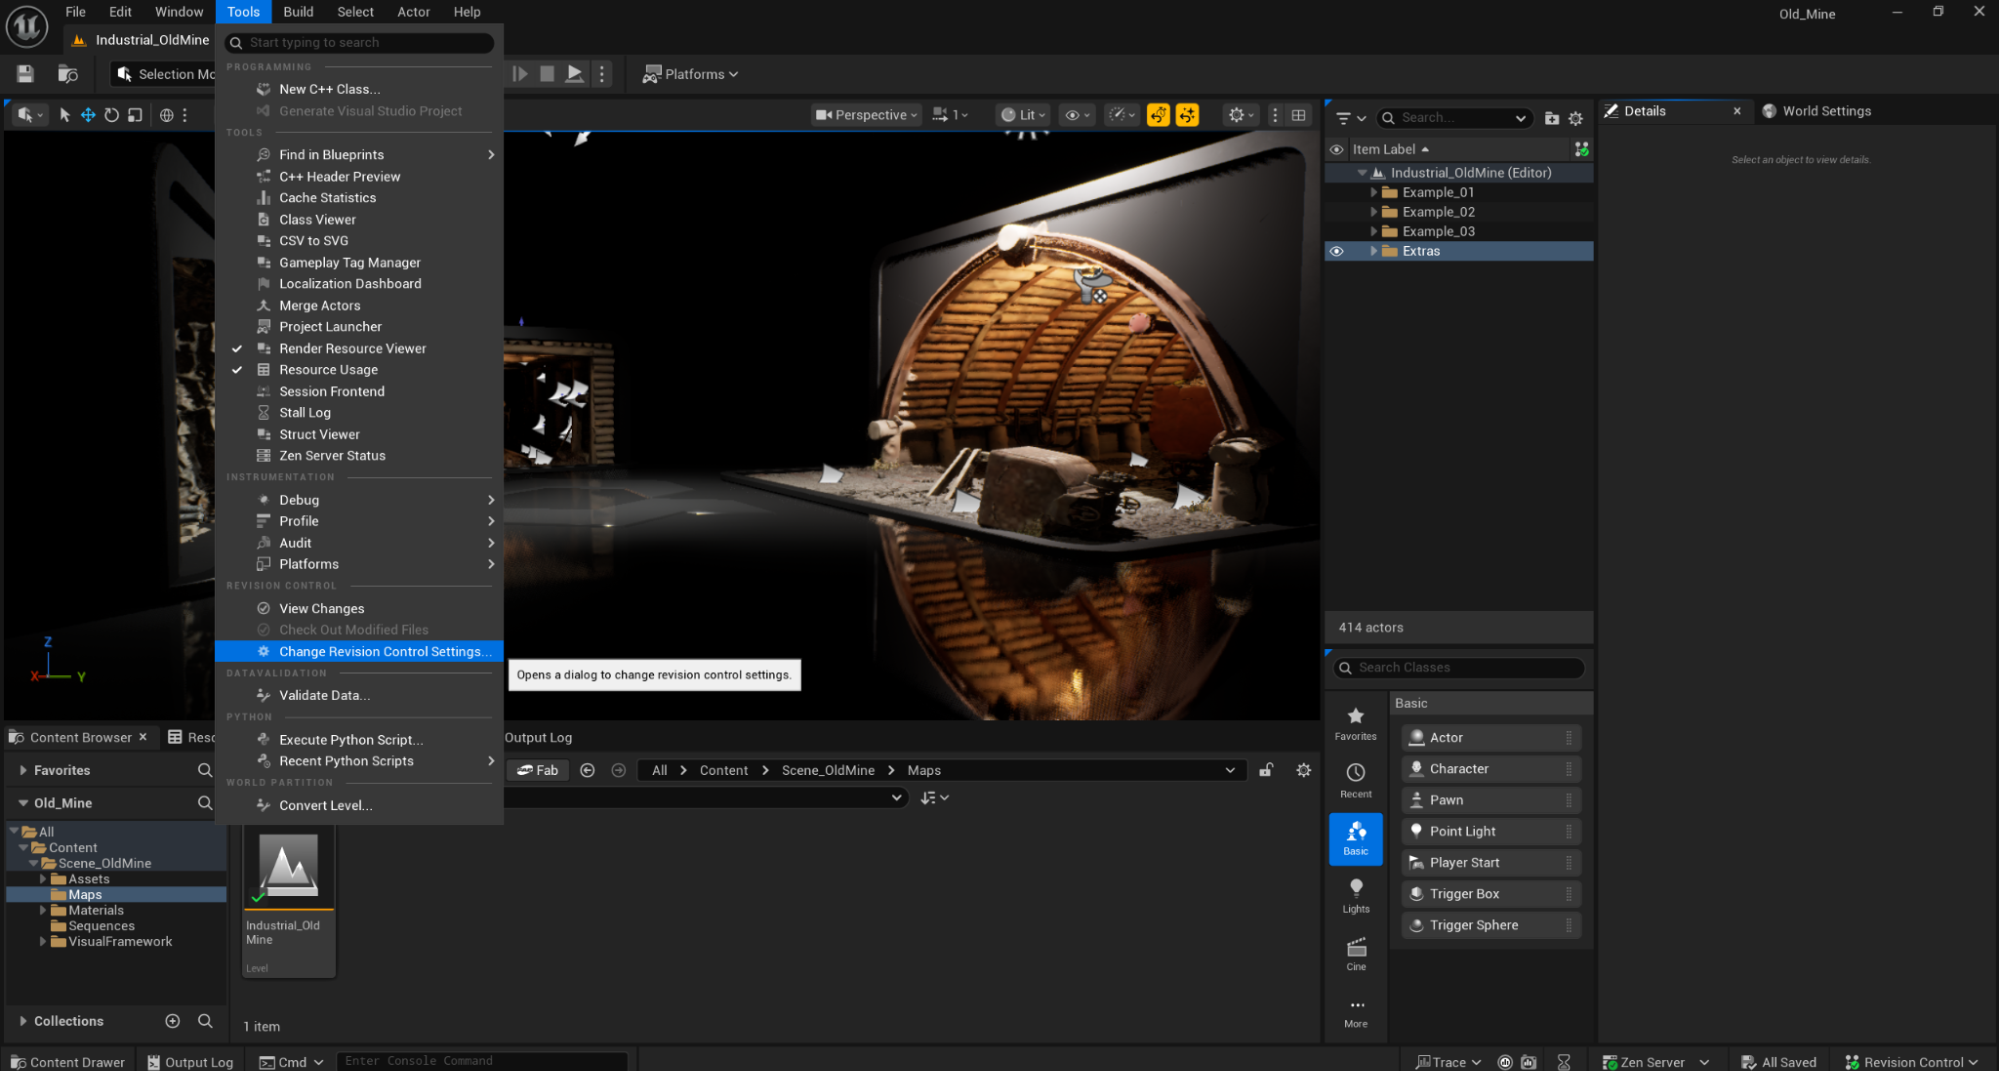Expand the Collections section
Viewport: 1999px width, 1071px height.
tap(23, 1021)
